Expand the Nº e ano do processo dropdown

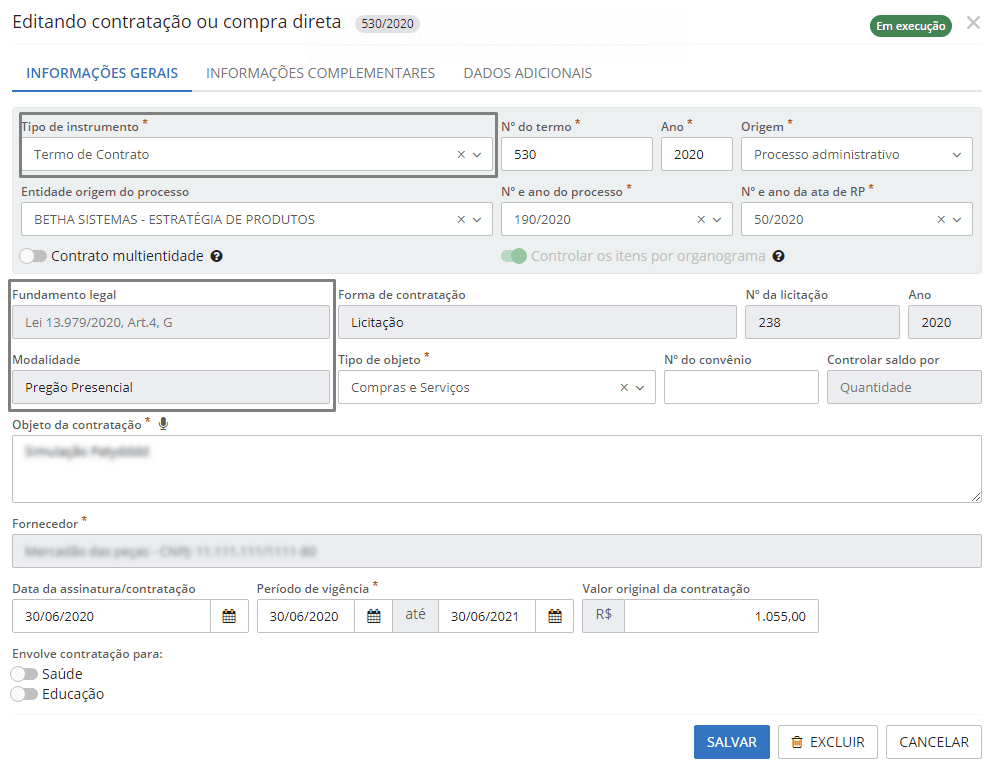(x=717, y=220)
